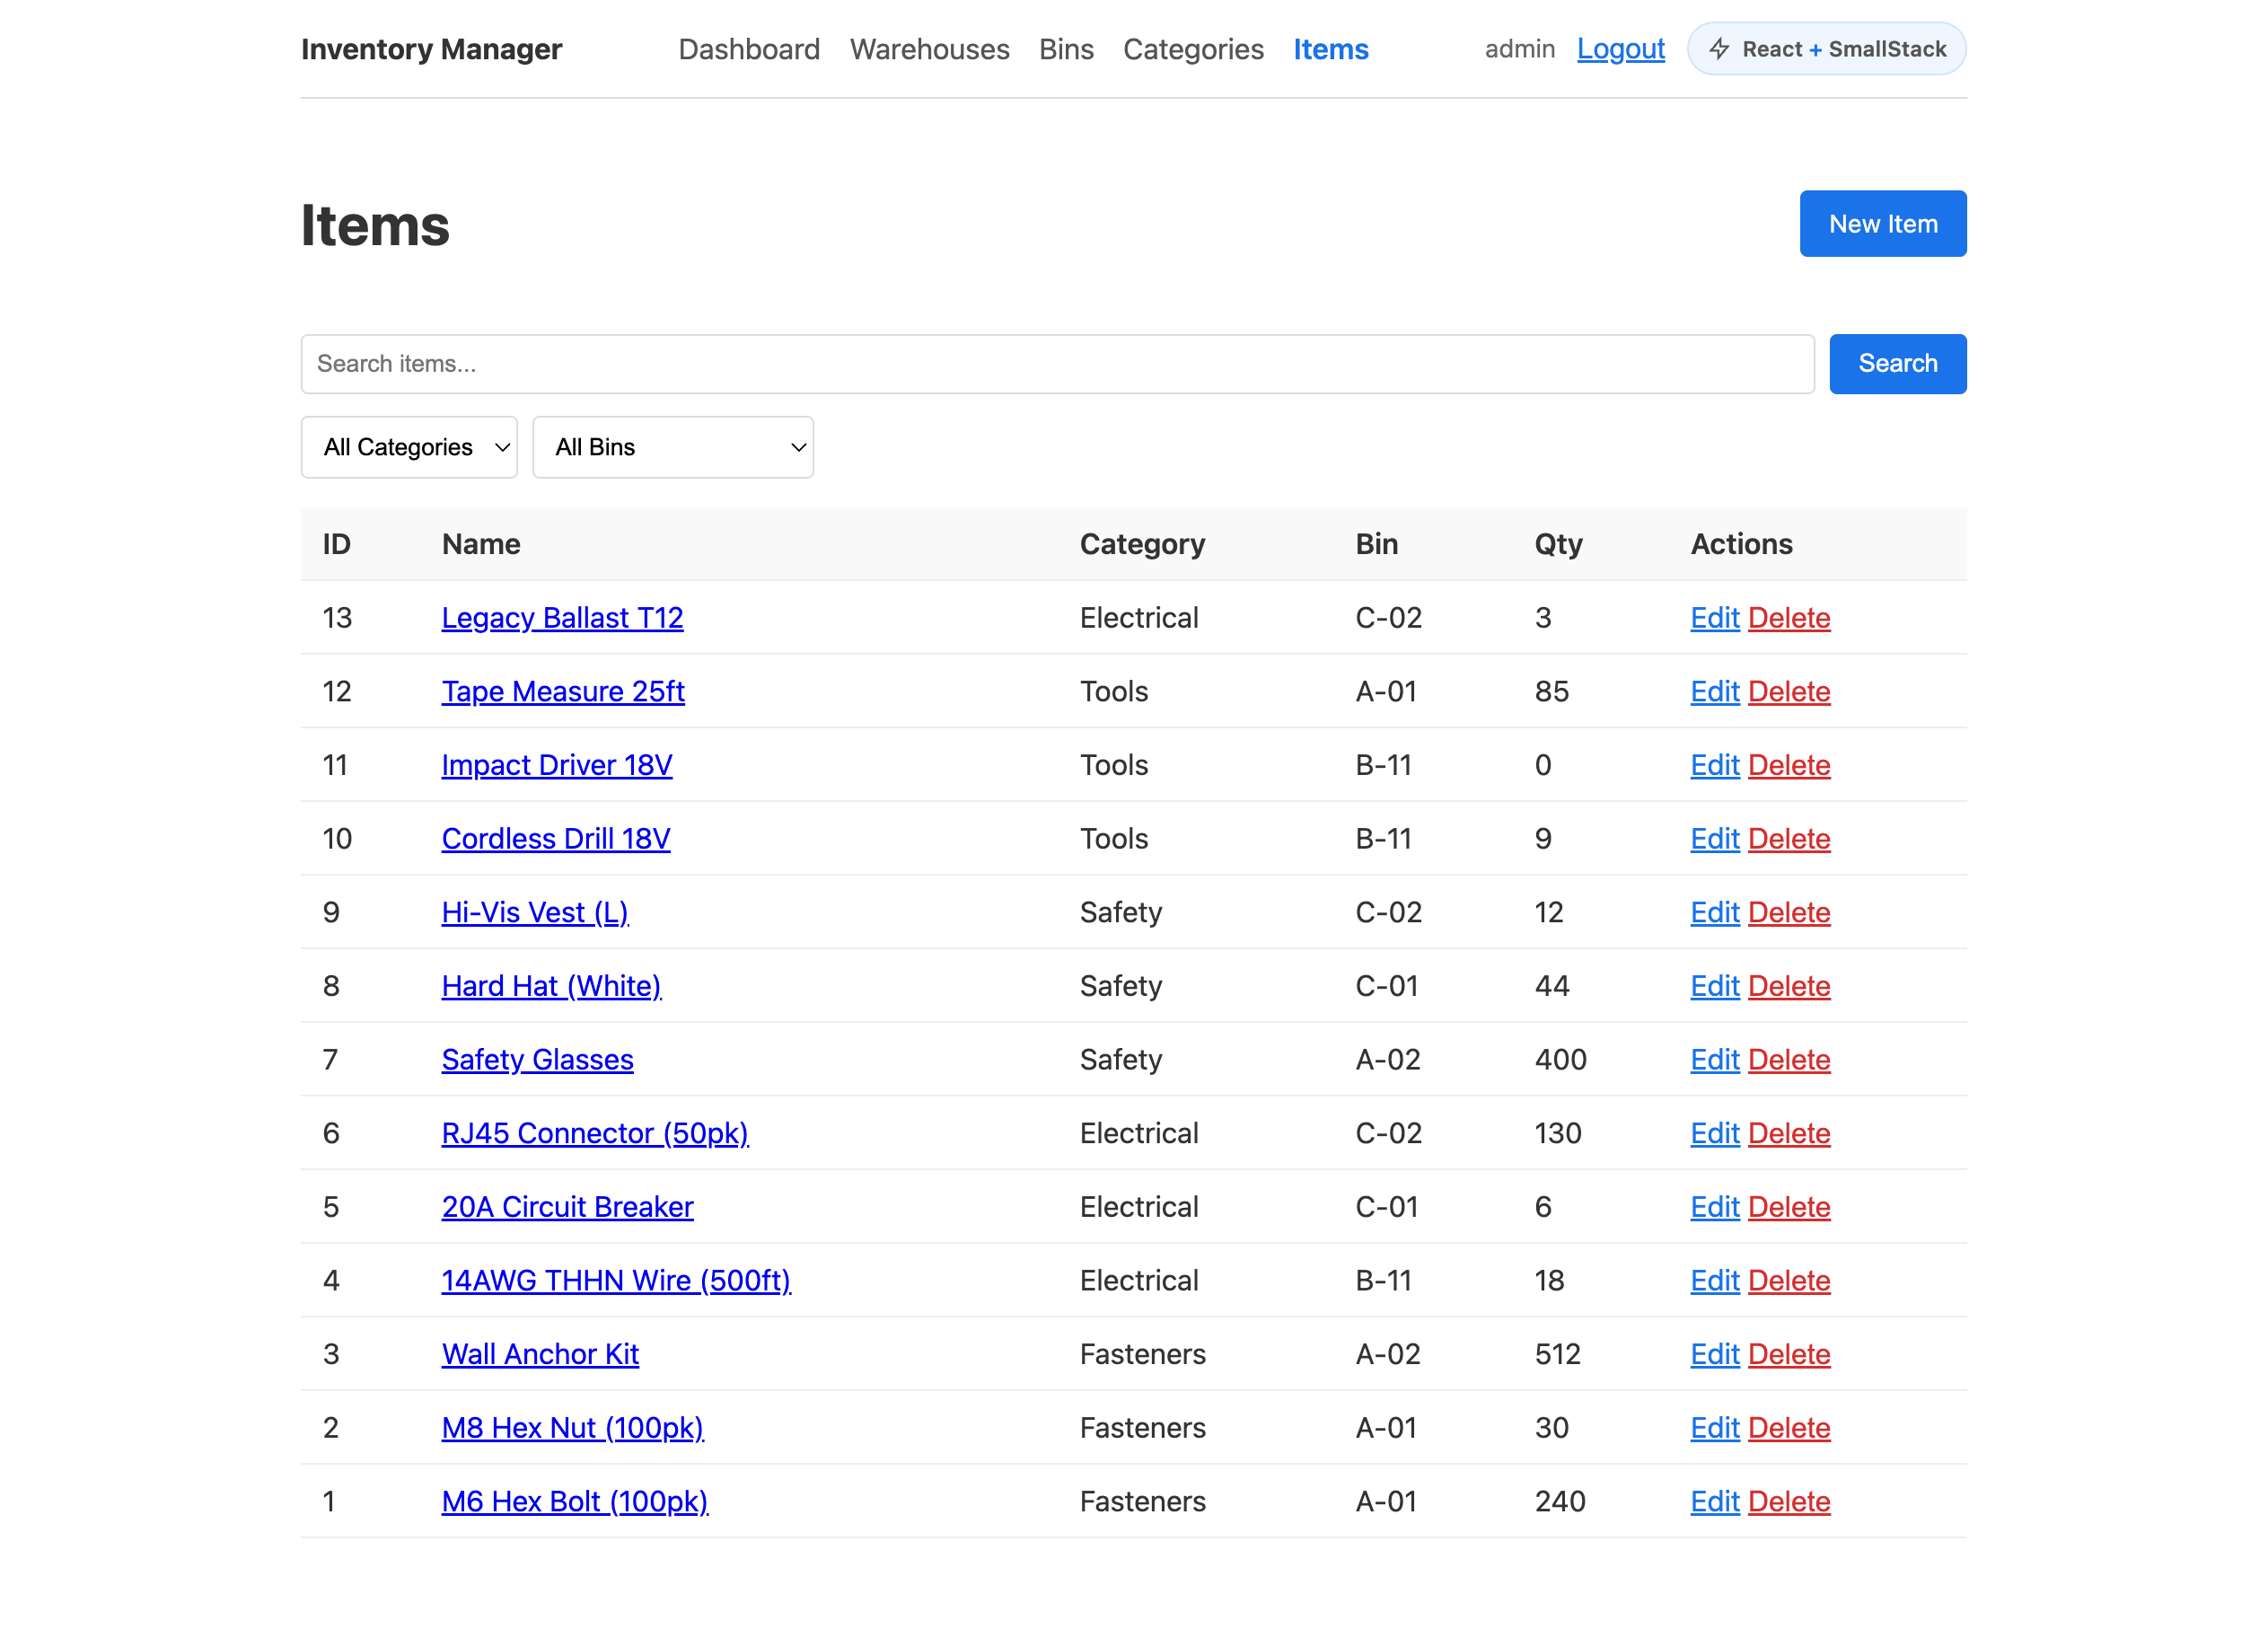Open the Warehouses nav item
Image resolution: width=2268 pixels, height=1638 pixels.
[x=929, y=49]
